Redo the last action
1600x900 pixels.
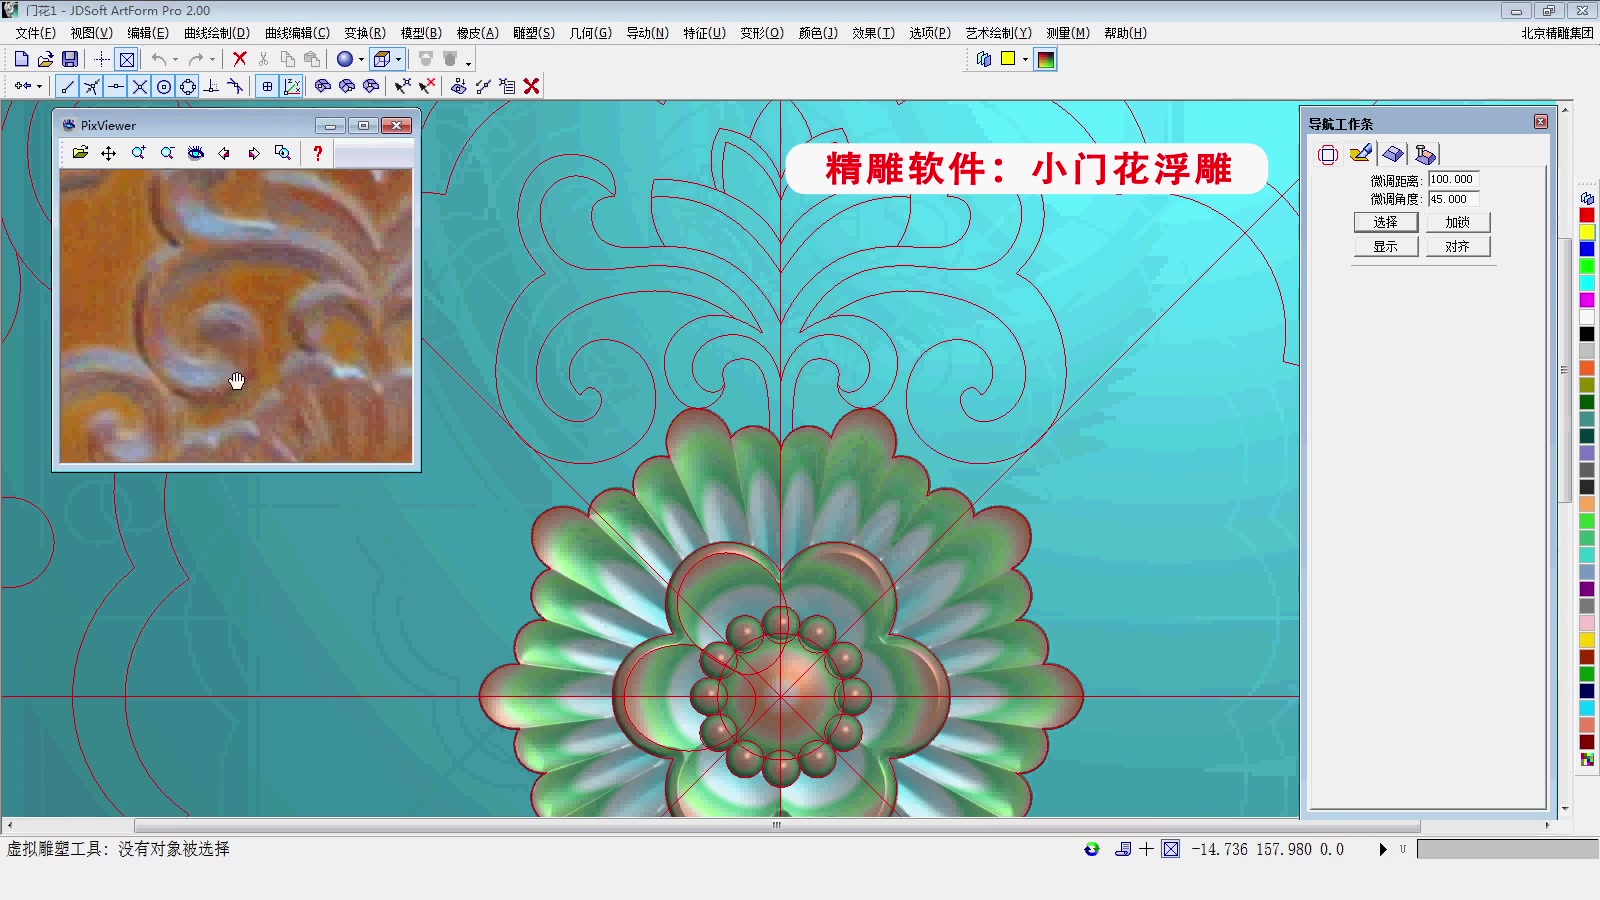click(196, 59)
